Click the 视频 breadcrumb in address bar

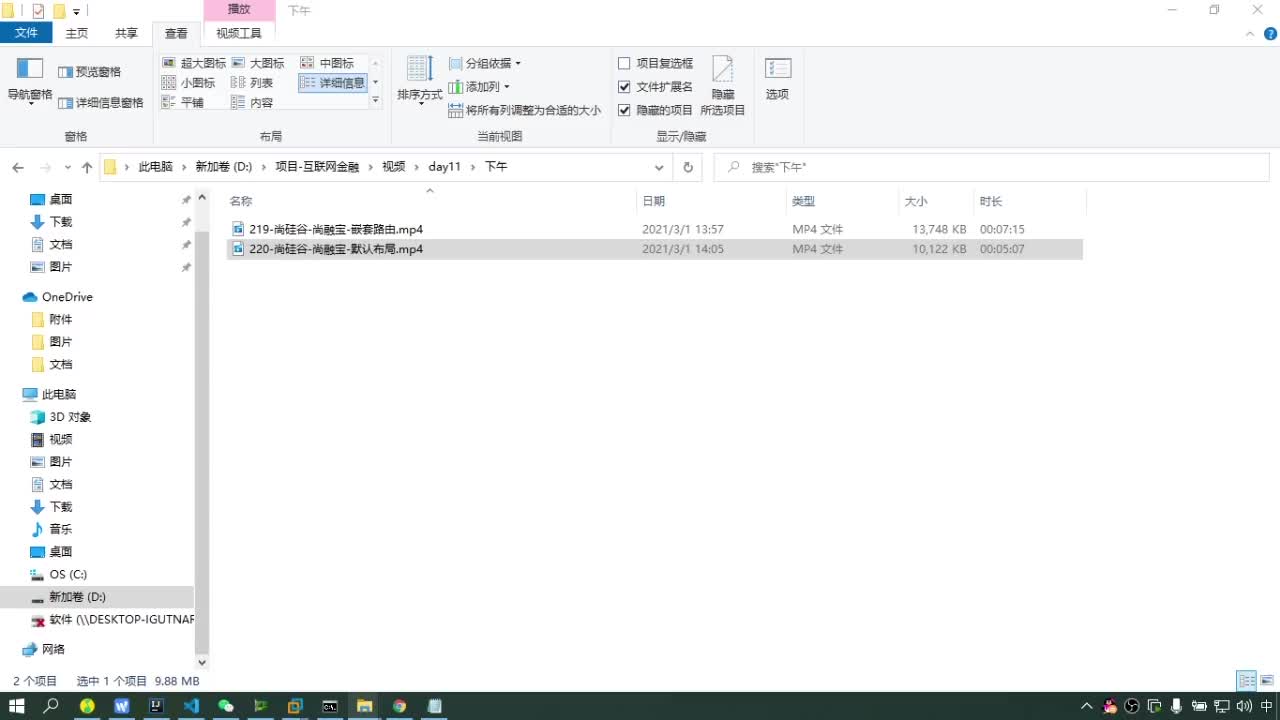pos(393,167)
